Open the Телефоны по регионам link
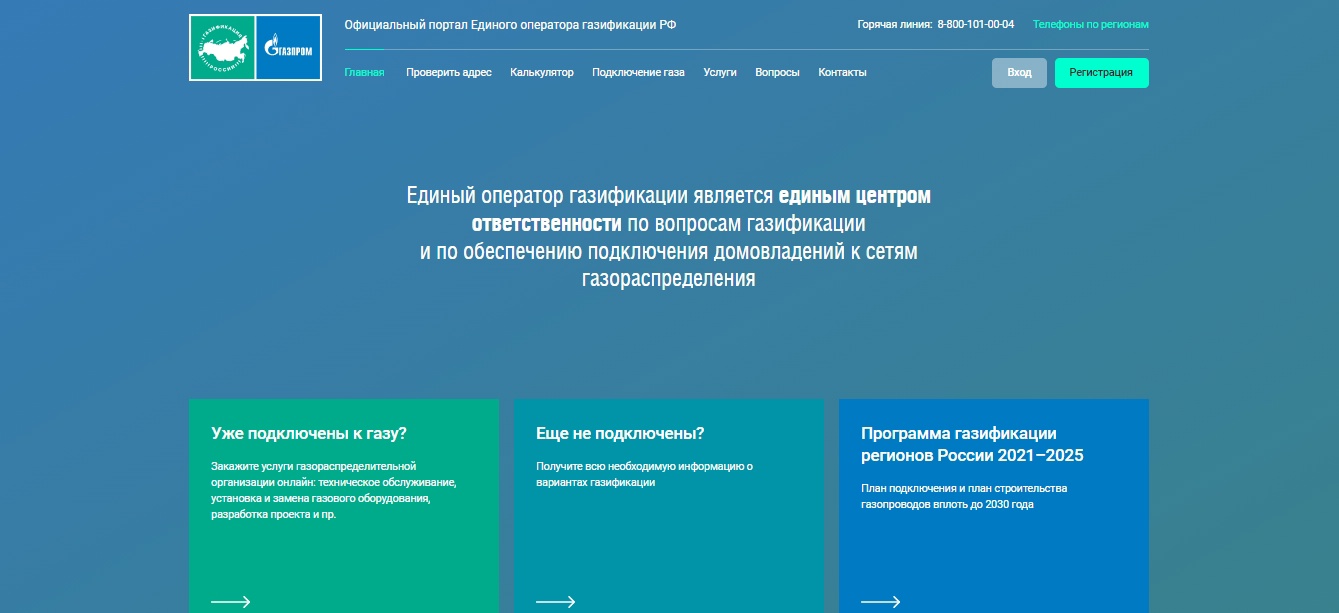The height and width of the screenshot is (613, 1339). (1090, 24)
